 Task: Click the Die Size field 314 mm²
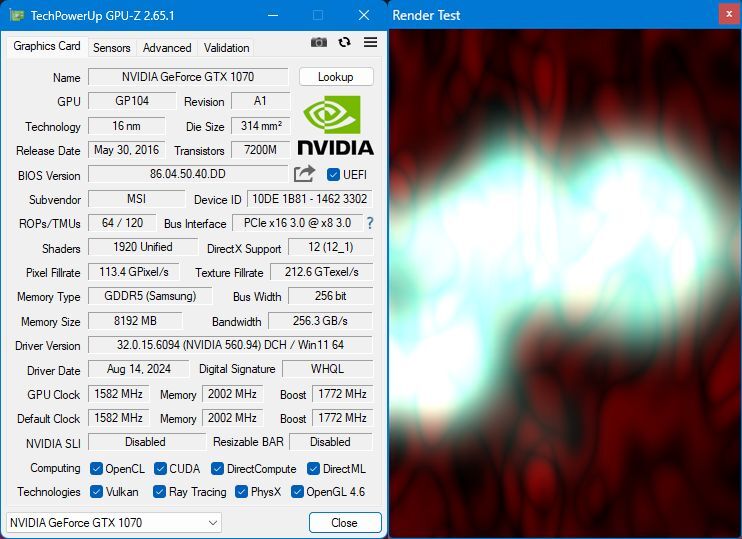point(260,126)
